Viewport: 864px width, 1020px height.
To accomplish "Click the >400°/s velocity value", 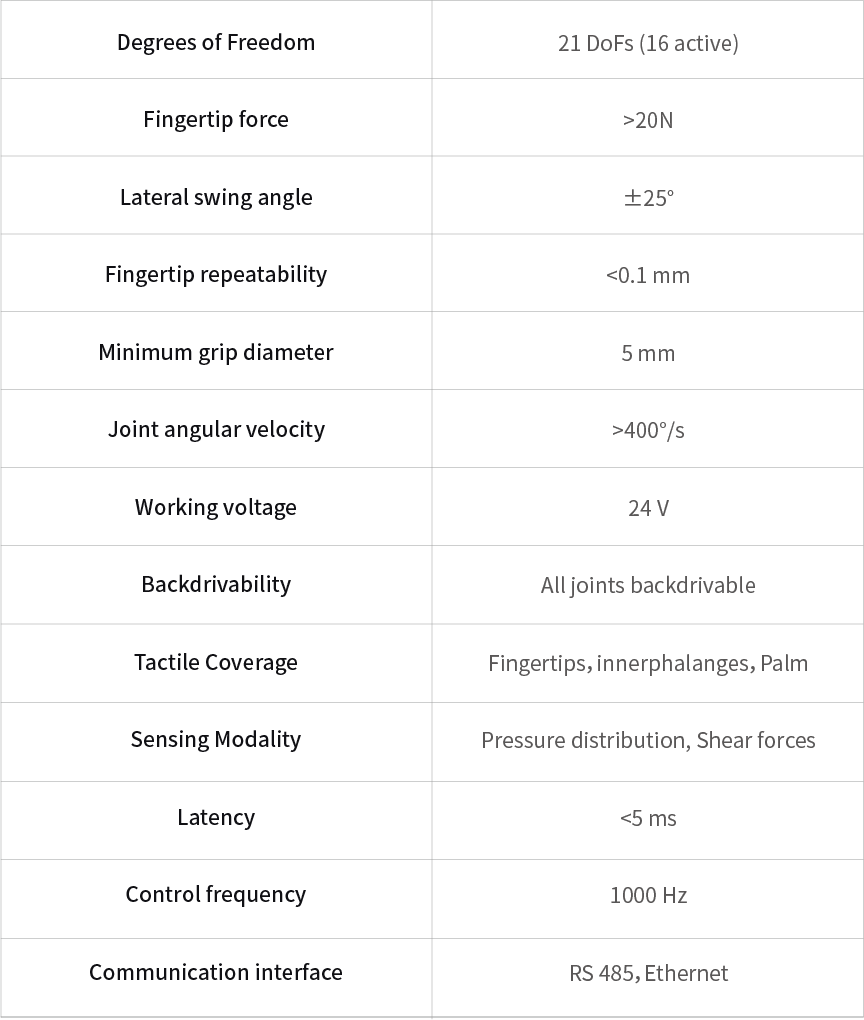I will [648, 430].
